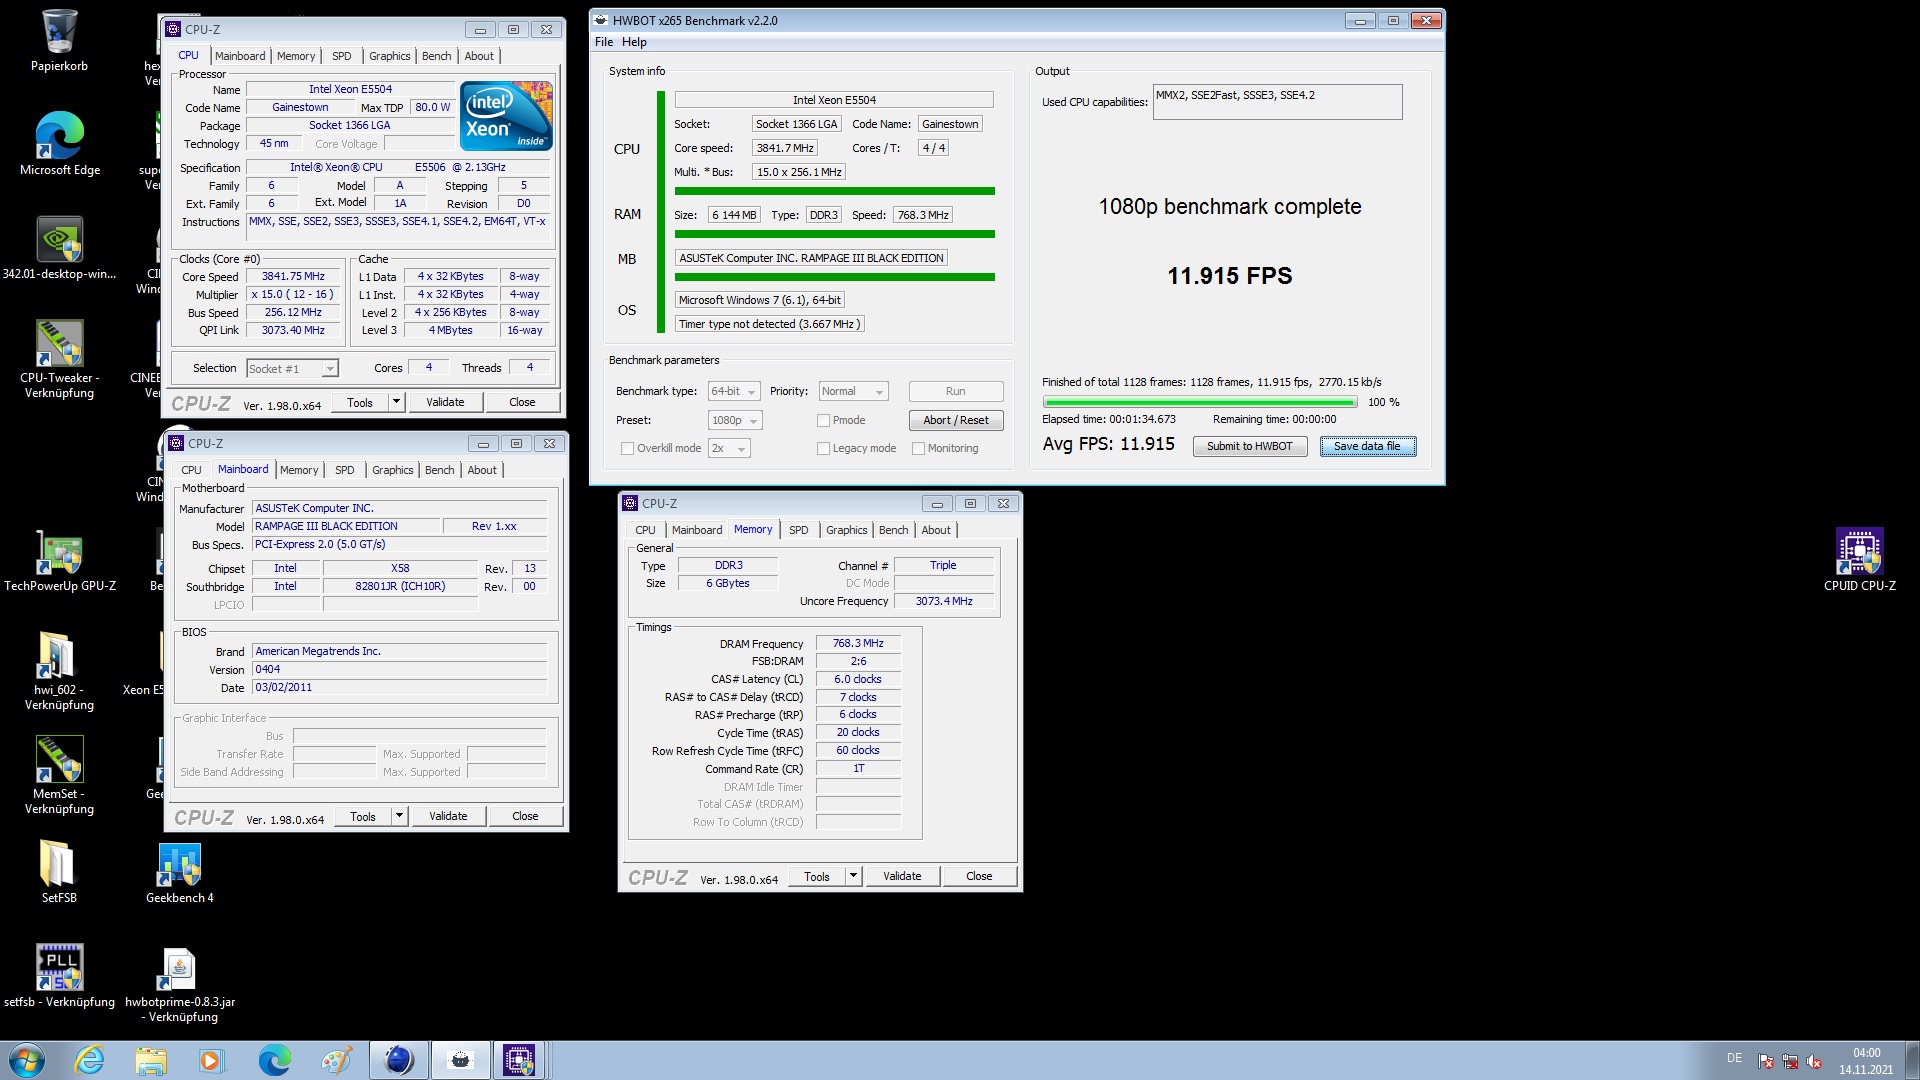Viewport: 1920px width, 1080px height.
Task: Click the network tray icon
Action: point(1790,1062)
